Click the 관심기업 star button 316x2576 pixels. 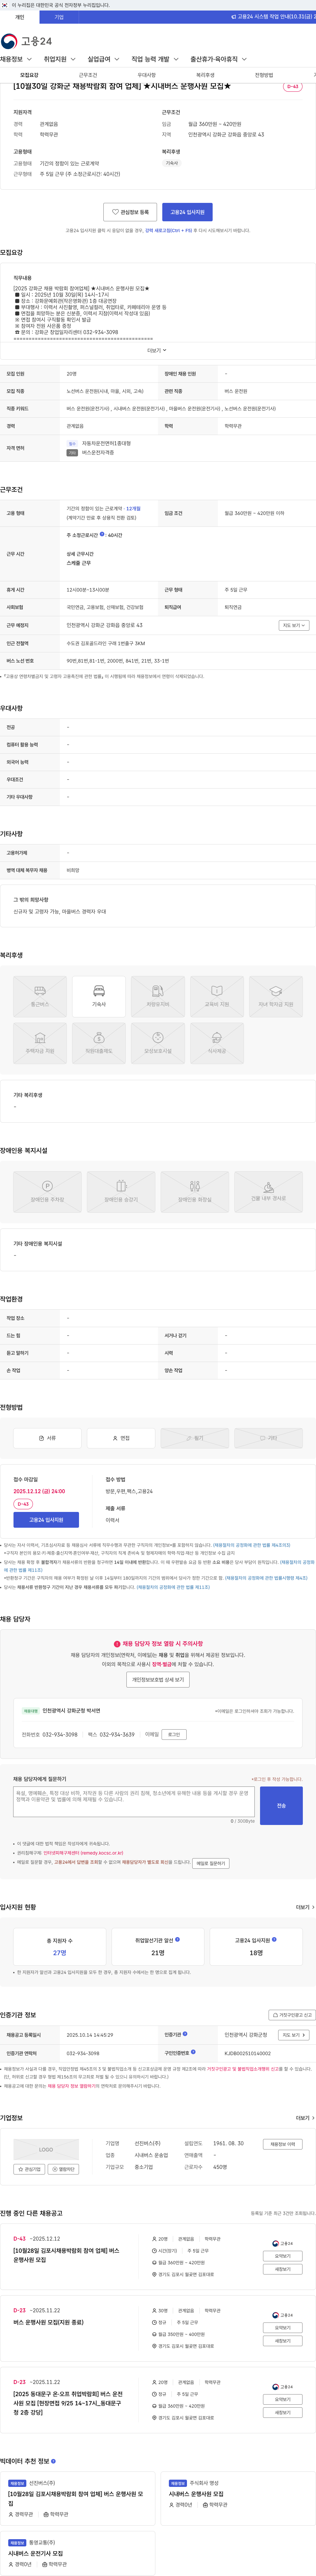click(29, 2169)
